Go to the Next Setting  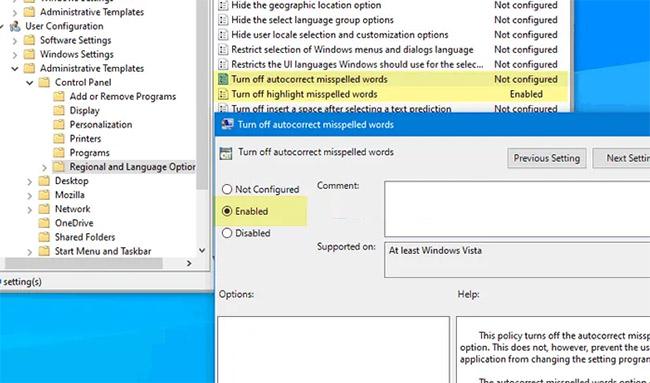(621, 158)
